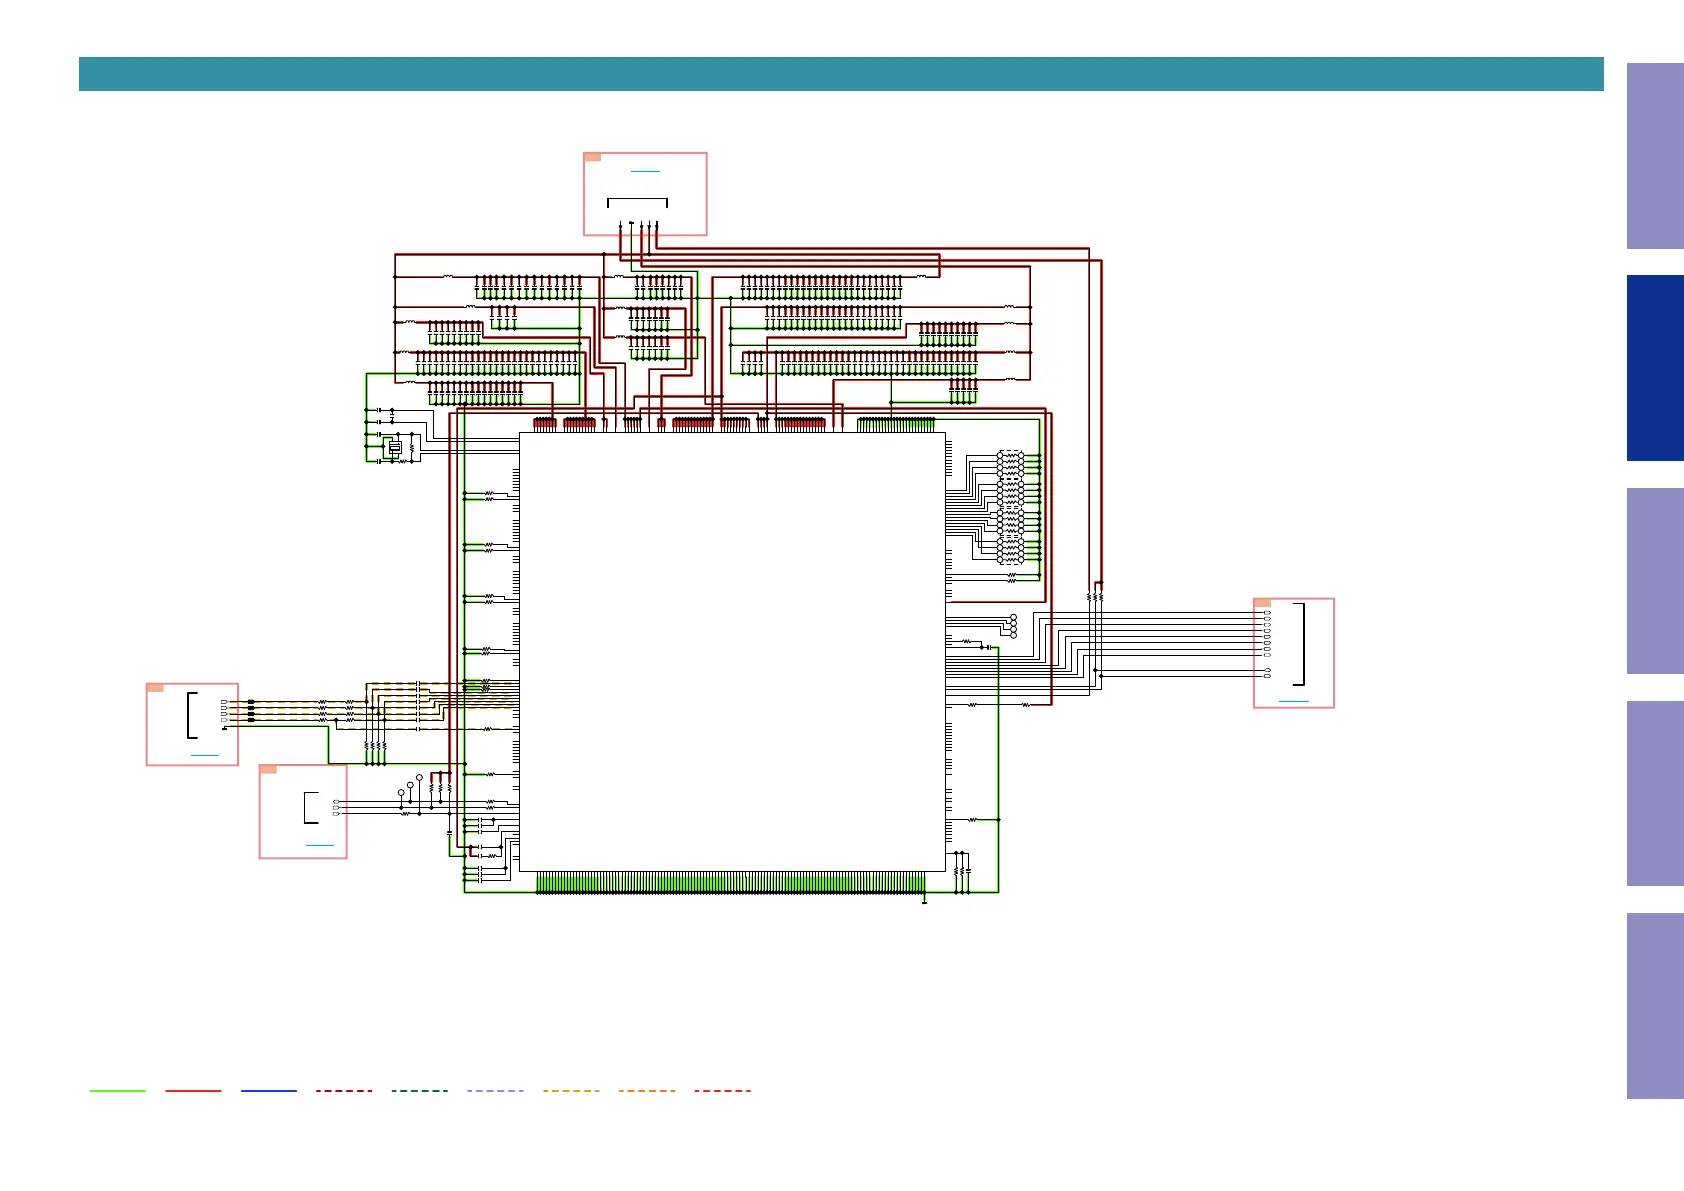
Task: Click the dashed lavender legend line
Action: tap(495, 1091)
